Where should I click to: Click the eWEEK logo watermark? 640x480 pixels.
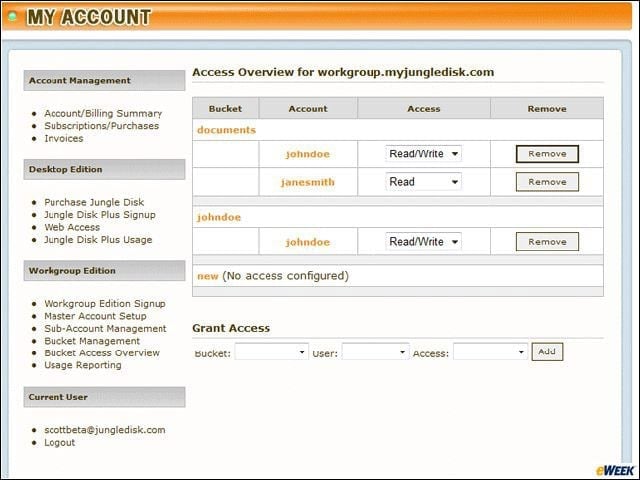pos(616,471)
